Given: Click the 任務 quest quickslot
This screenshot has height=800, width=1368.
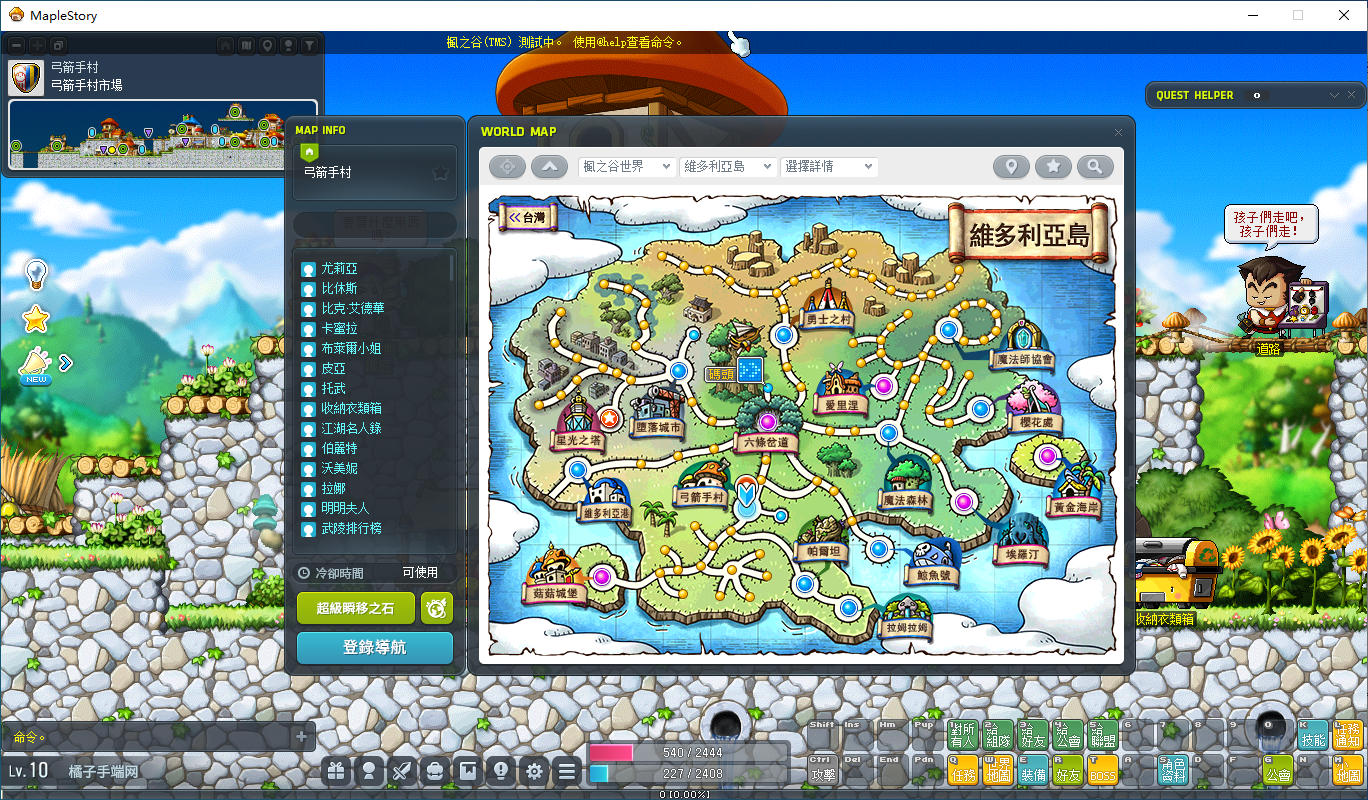Looking at the screenshot, I should 962,769.
